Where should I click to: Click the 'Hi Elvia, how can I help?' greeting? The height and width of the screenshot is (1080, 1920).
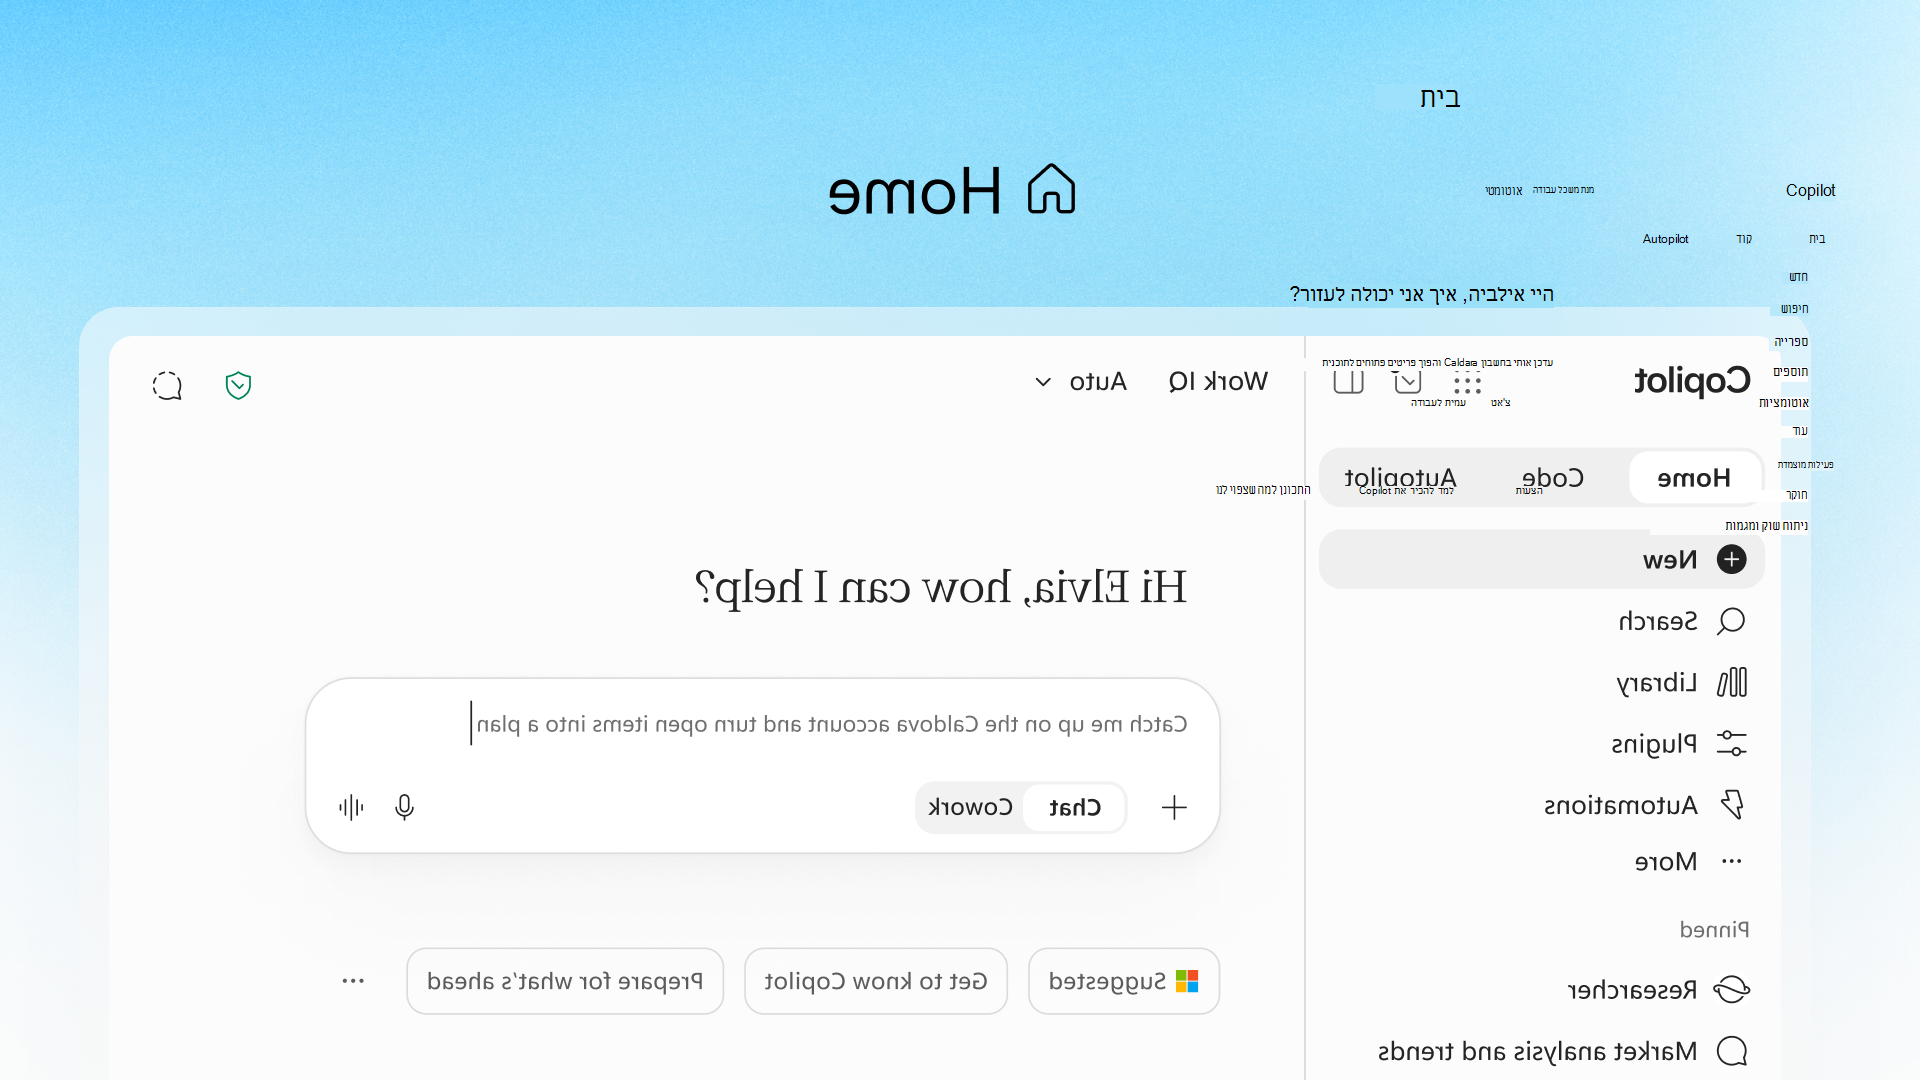coord(940,587)
